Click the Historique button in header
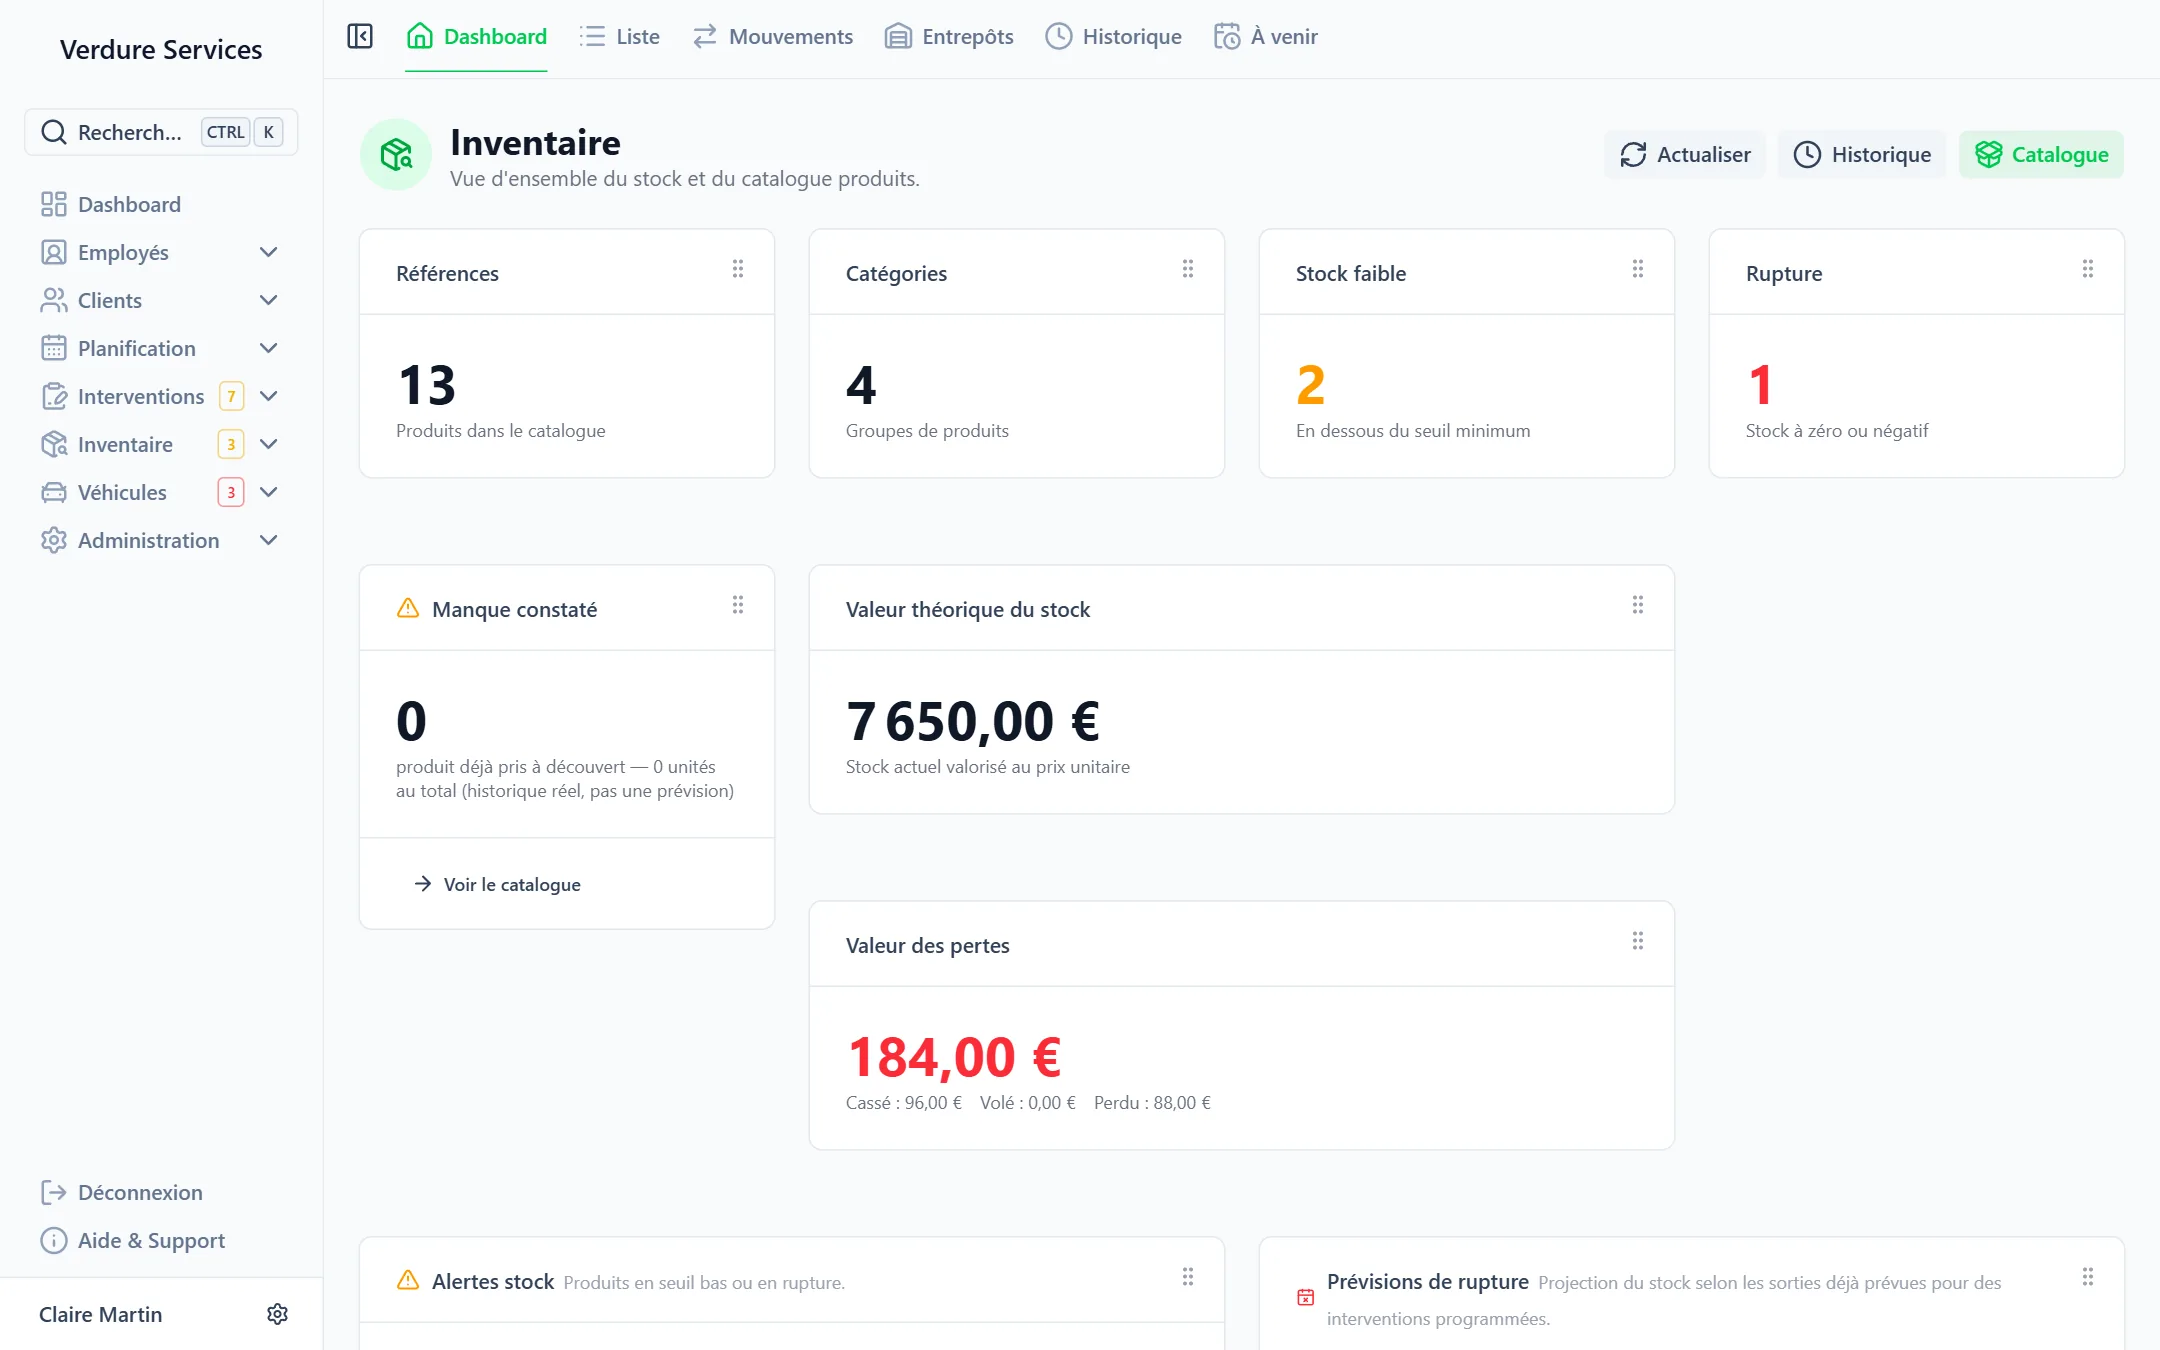2160x1350 pixels. pyautogui.click(x=1862, y=155)
